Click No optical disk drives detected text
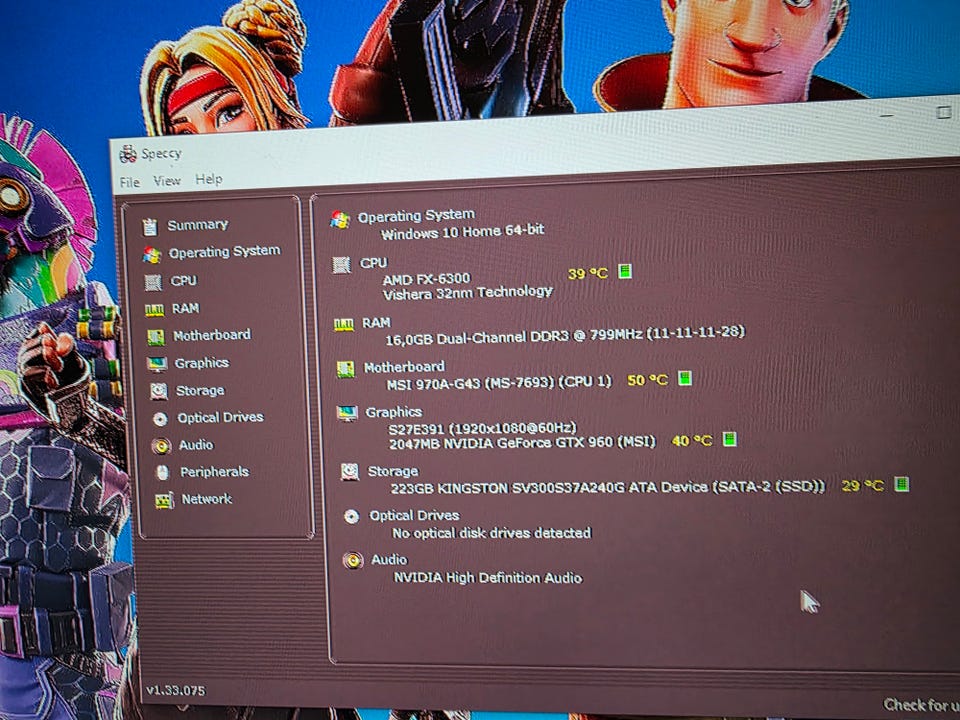This screenshot has width=960, height=720. (492, 533)
